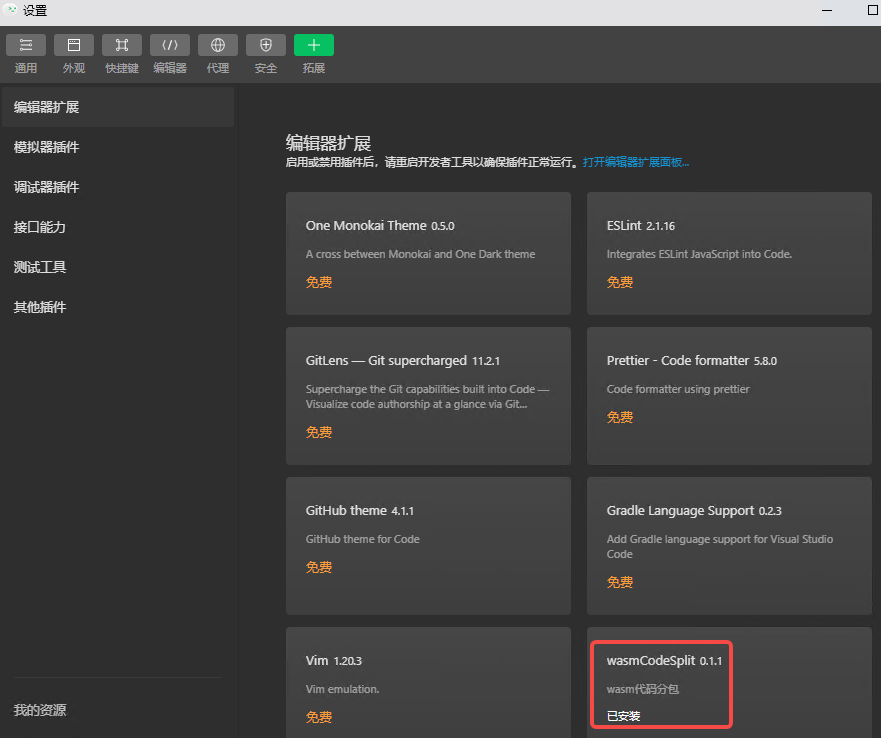Click the Vim 1.20.3 title
Image resolution: width=881 pixels, height=738 pixels.
pyautogui.click(x=334, y=660)
